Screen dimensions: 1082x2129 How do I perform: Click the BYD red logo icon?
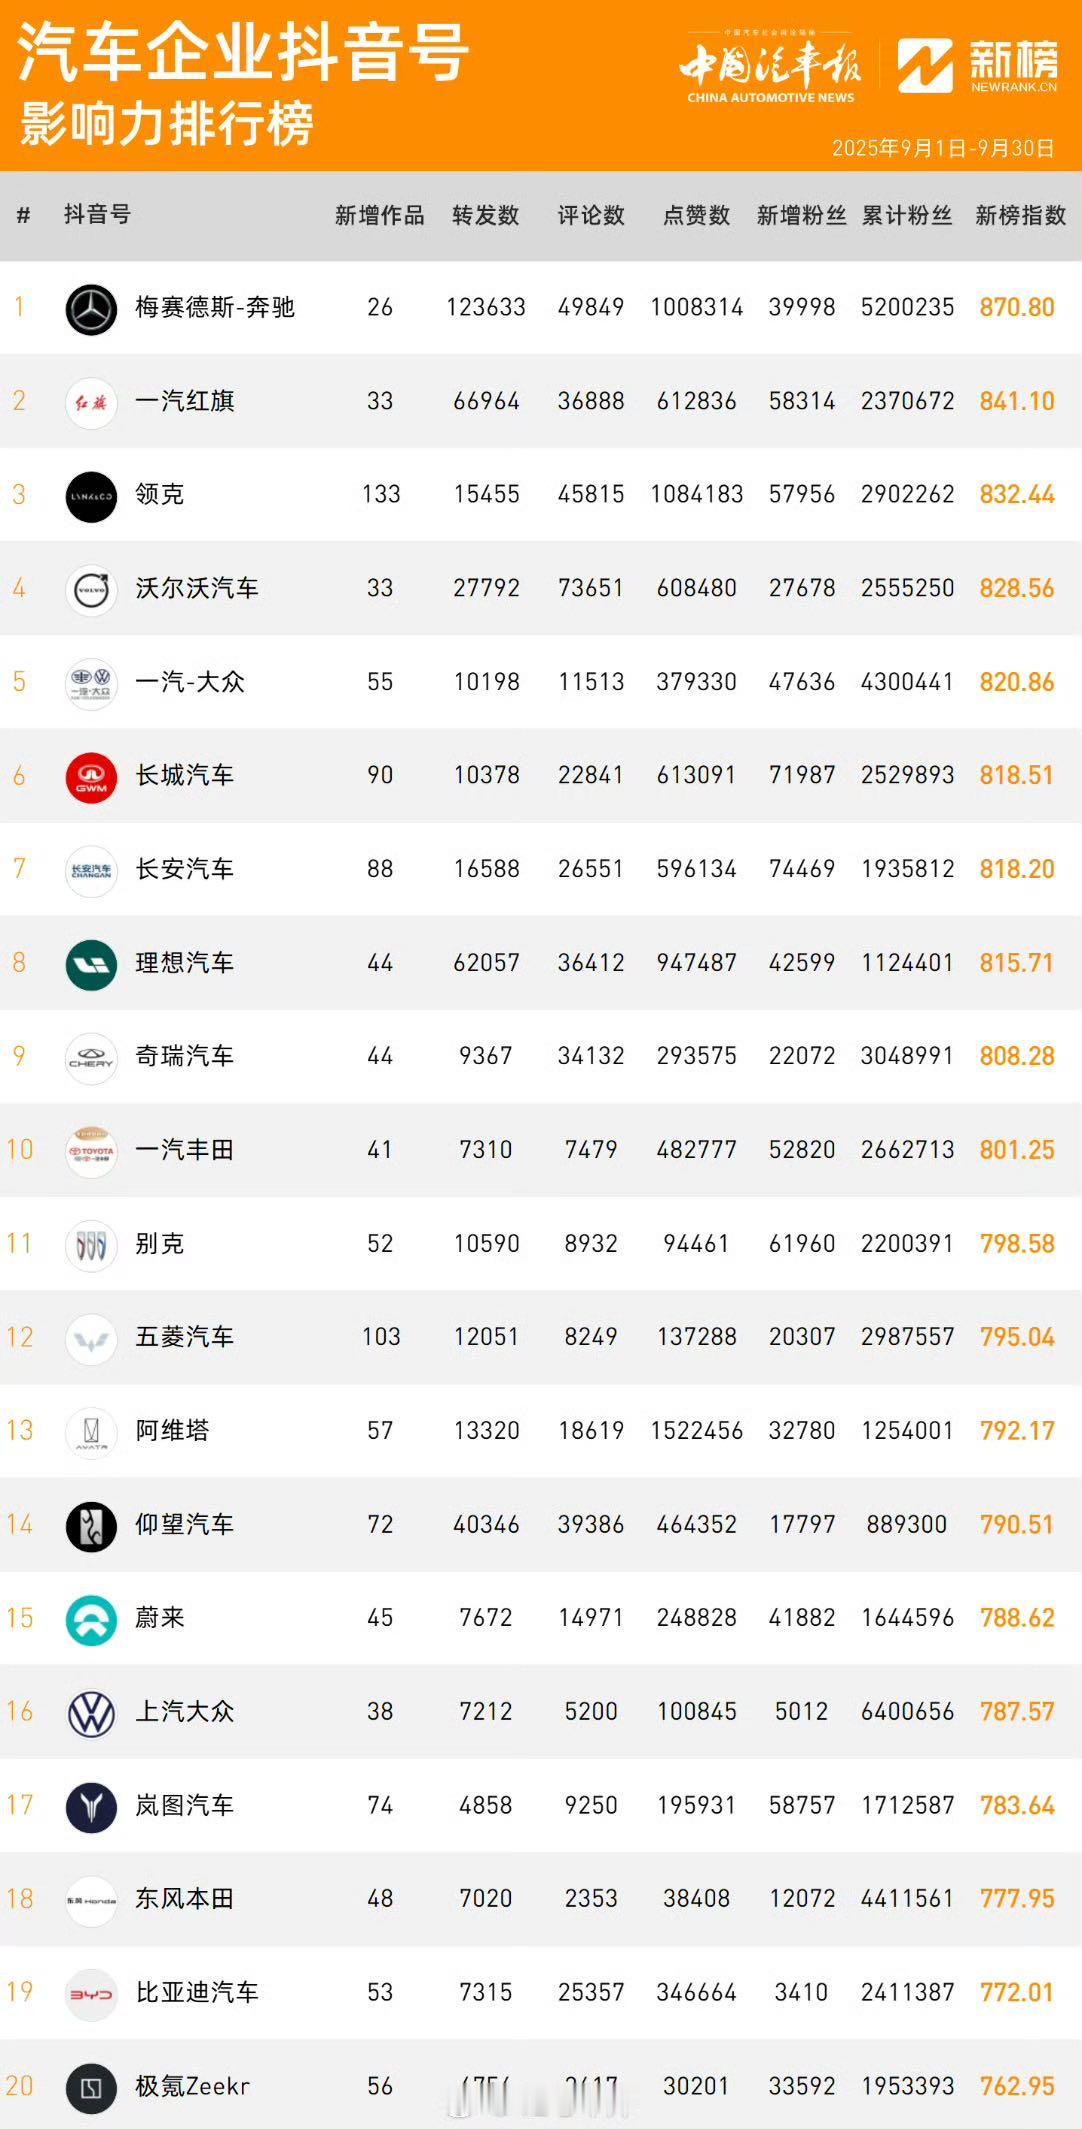click(x=91, y=1995)
